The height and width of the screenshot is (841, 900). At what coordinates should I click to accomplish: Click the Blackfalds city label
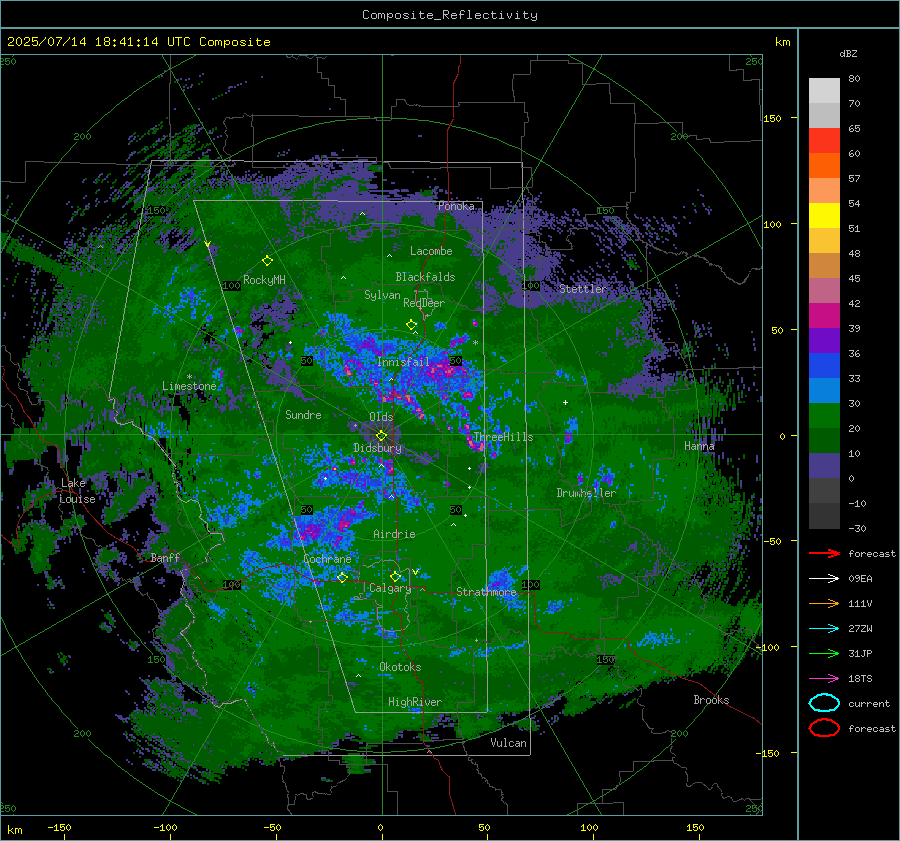tap(425, 277)
